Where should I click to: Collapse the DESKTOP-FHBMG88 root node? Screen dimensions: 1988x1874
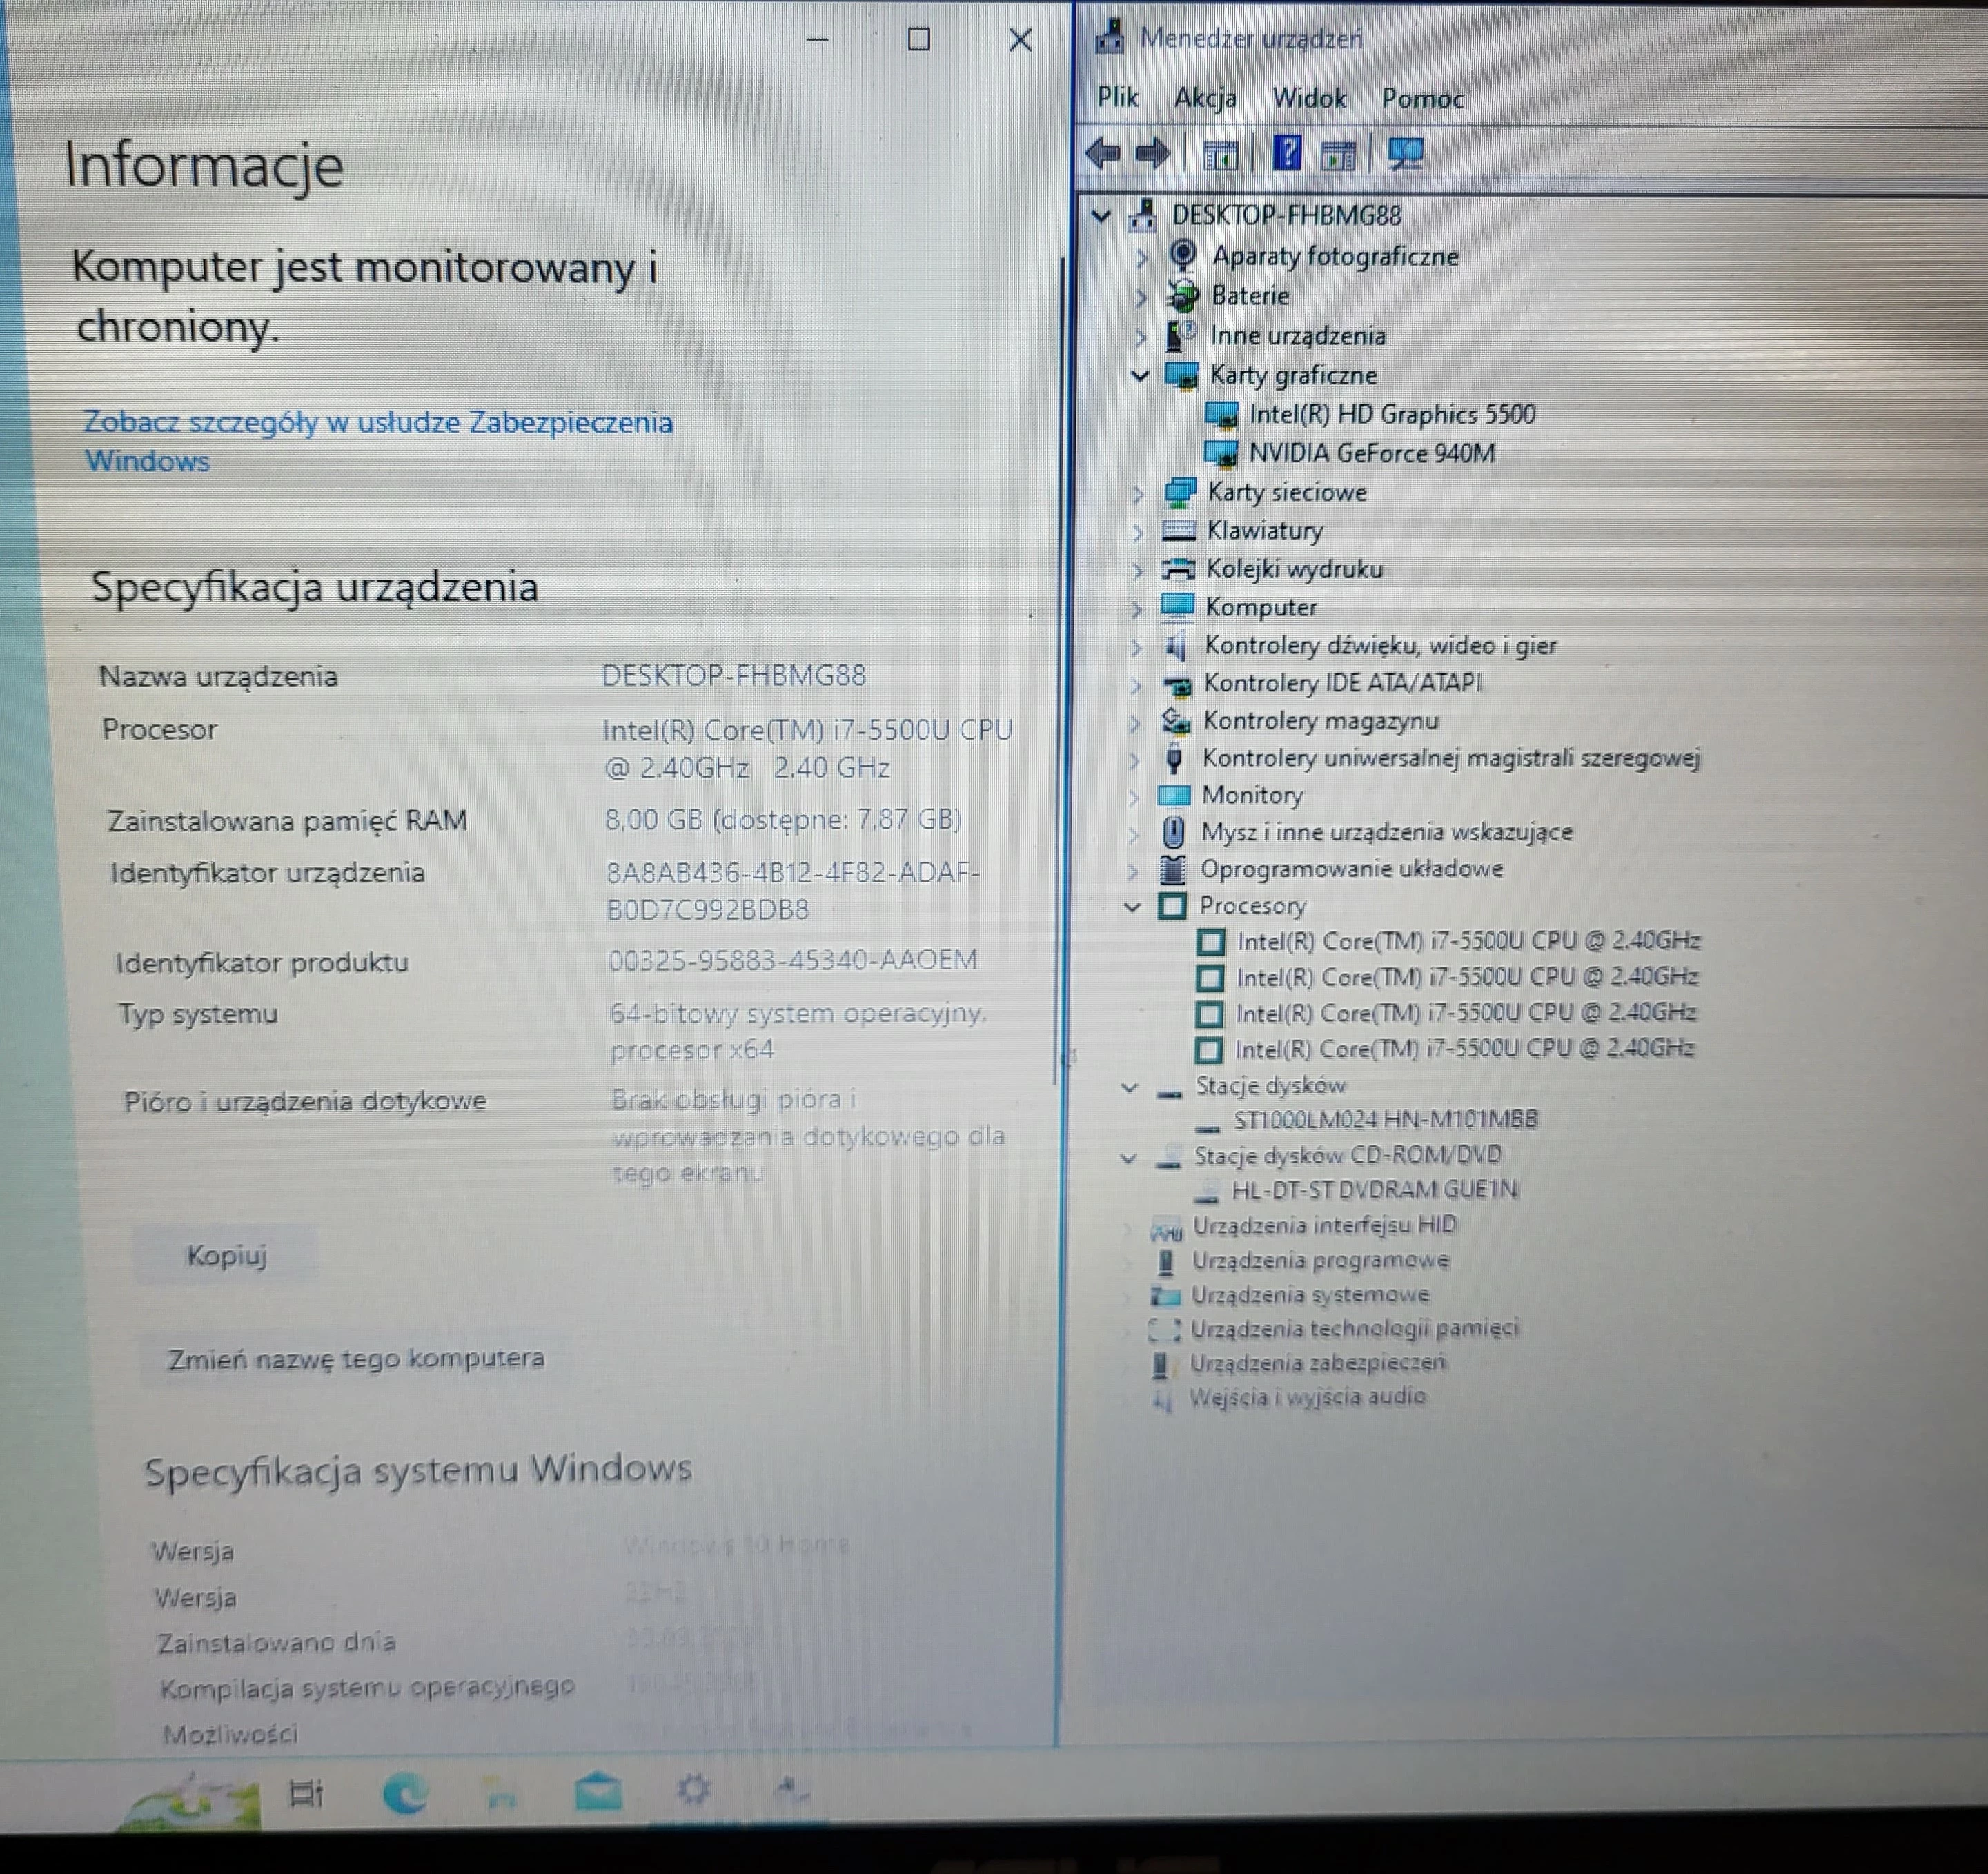1101,215
